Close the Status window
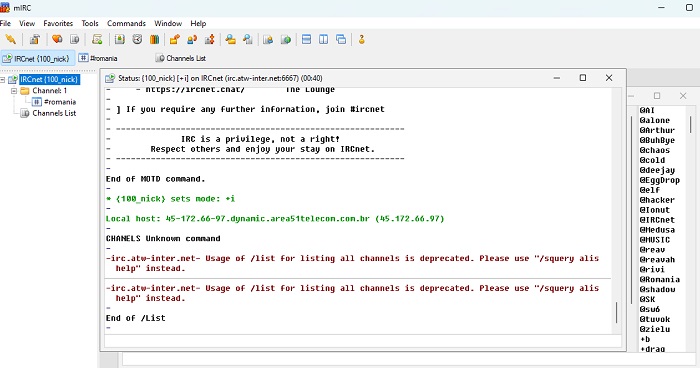 [609, 78]
